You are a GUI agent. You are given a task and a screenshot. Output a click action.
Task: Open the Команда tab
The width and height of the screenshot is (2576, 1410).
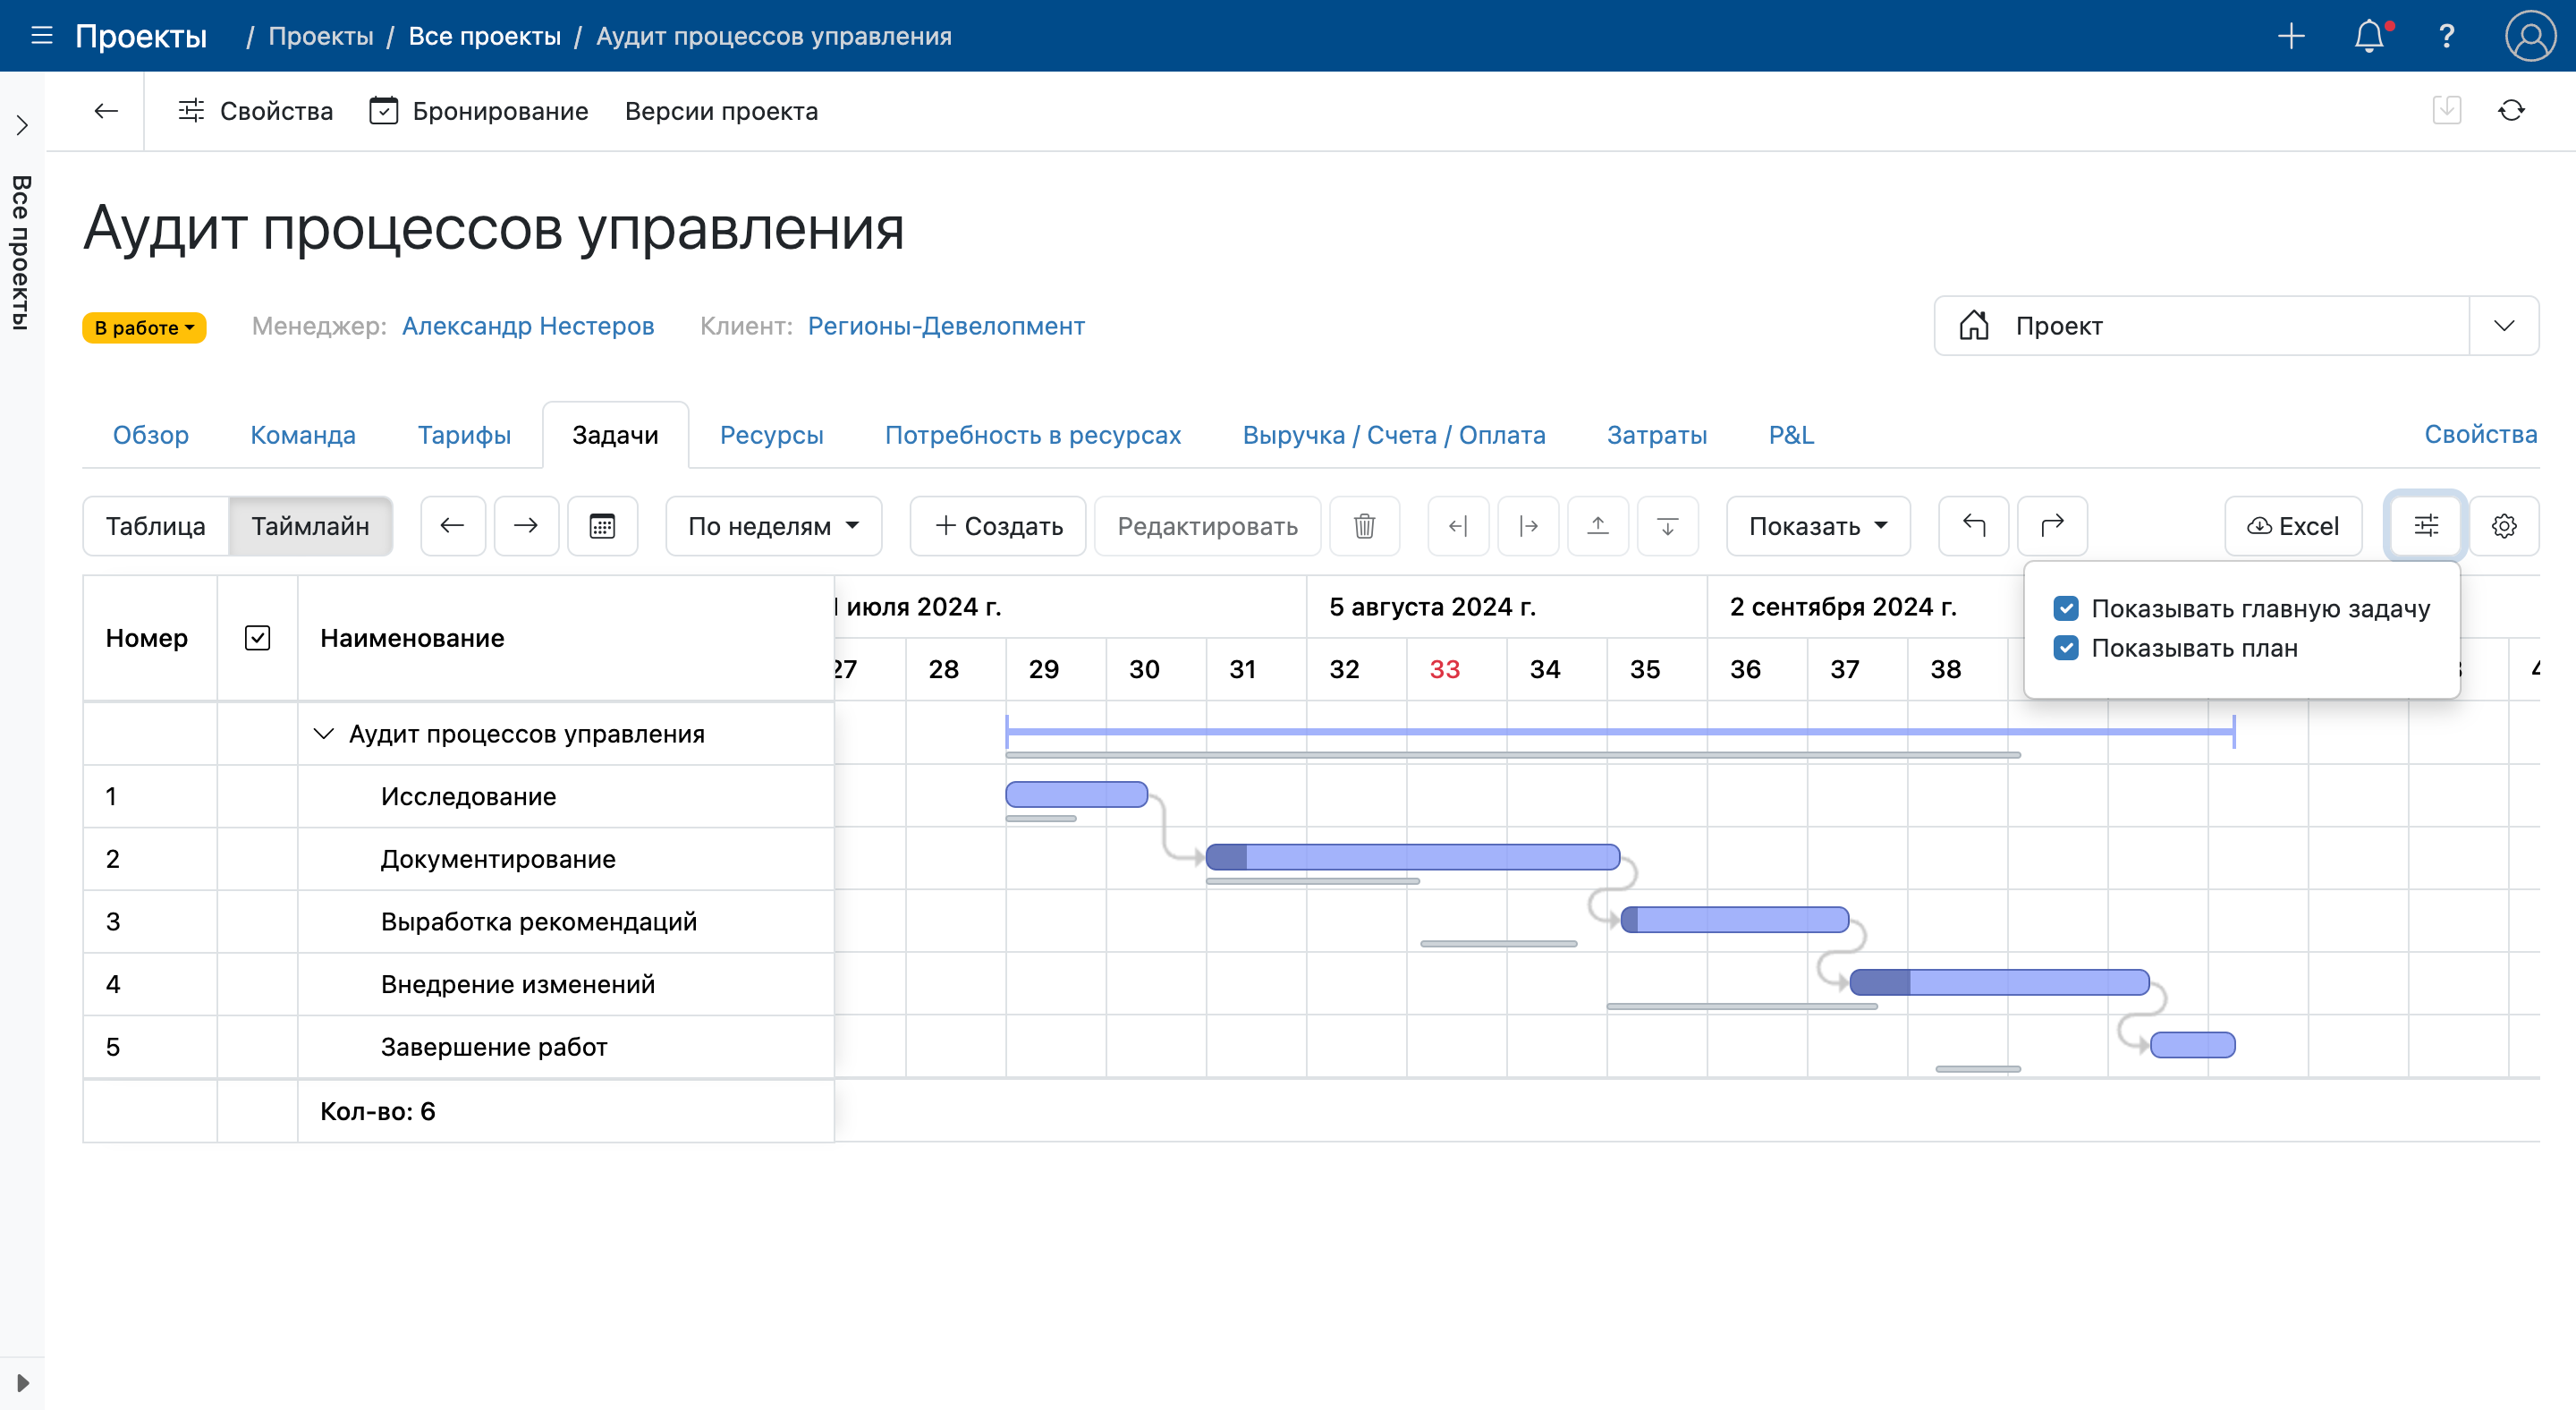click(303, 435)
